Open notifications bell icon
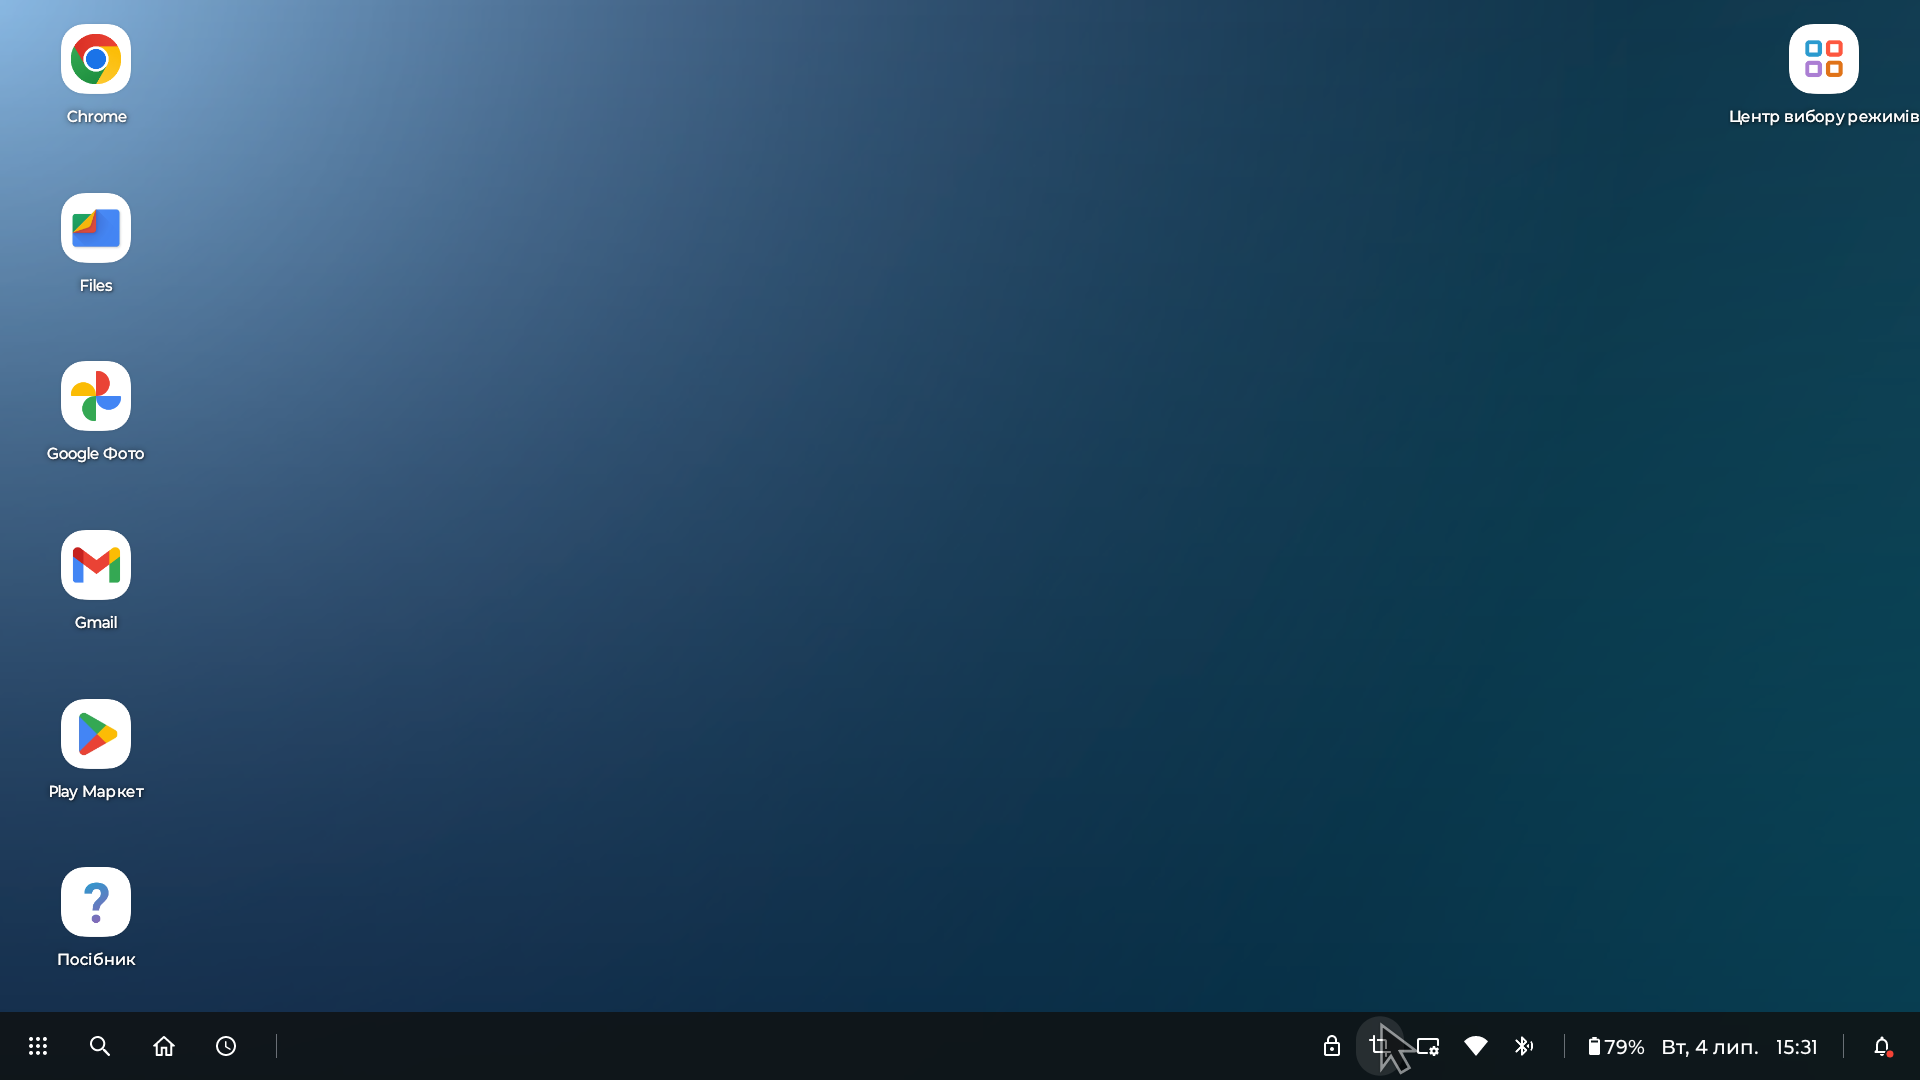Screen dimensions: 1920x1080 tap(1882, 1046)
